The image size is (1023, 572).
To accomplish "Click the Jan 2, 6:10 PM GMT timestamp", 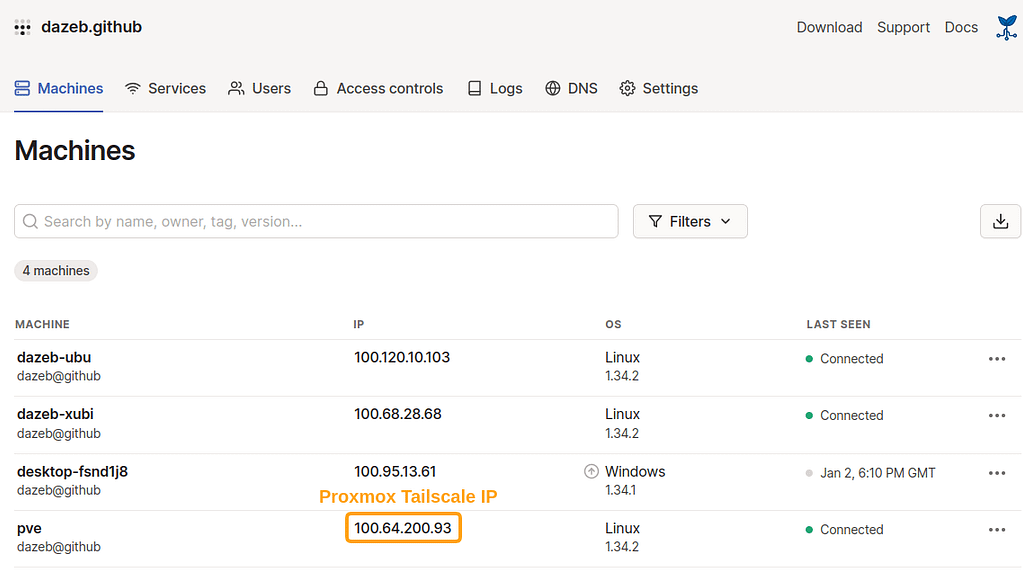I will coord(878,473).
